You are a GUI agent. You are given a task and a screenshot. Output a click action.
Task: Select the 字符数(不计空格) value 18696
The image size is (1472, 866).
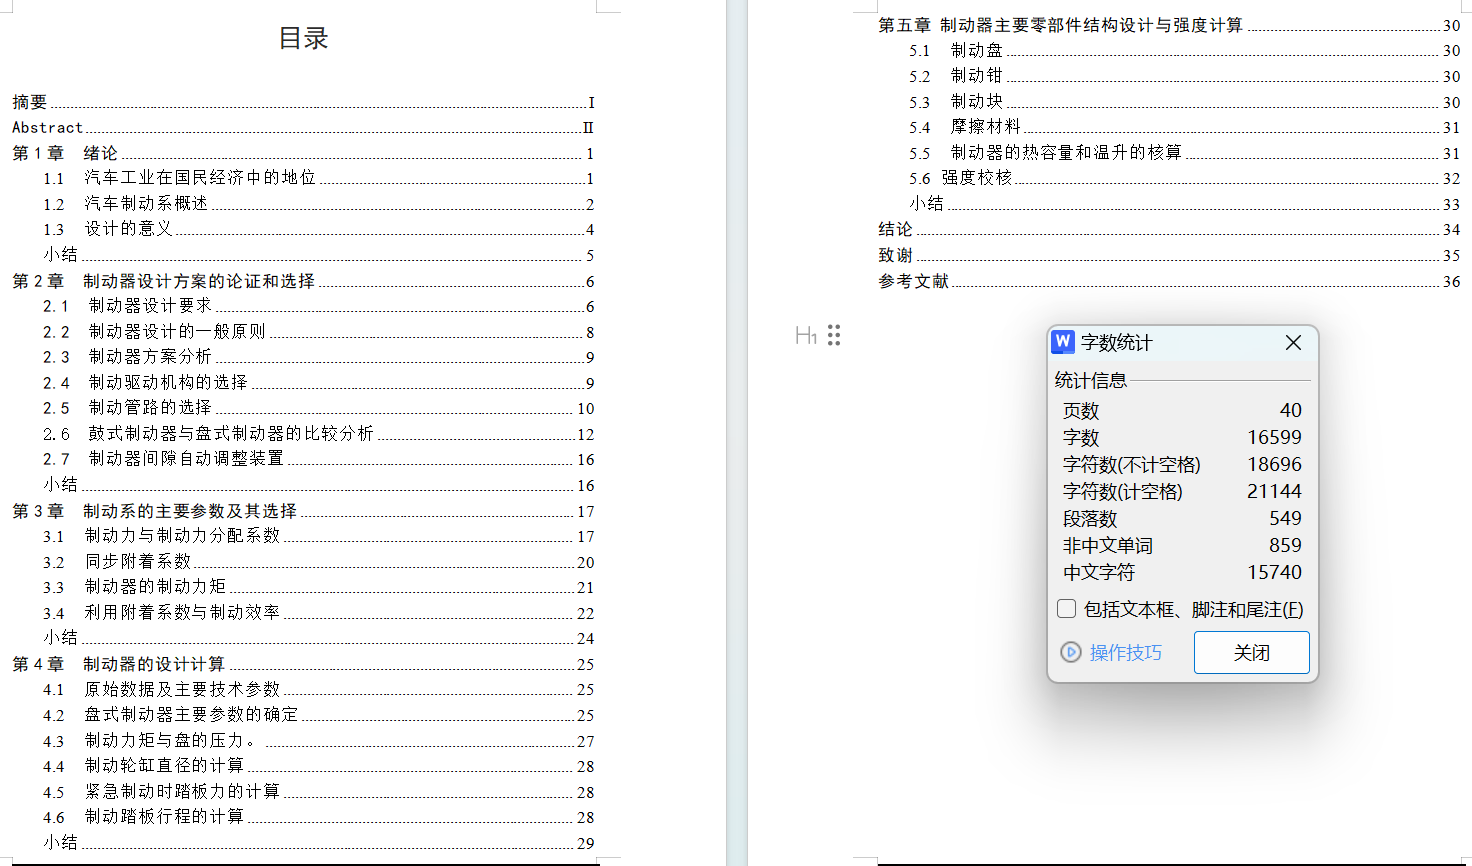[x=1274, y=464]
